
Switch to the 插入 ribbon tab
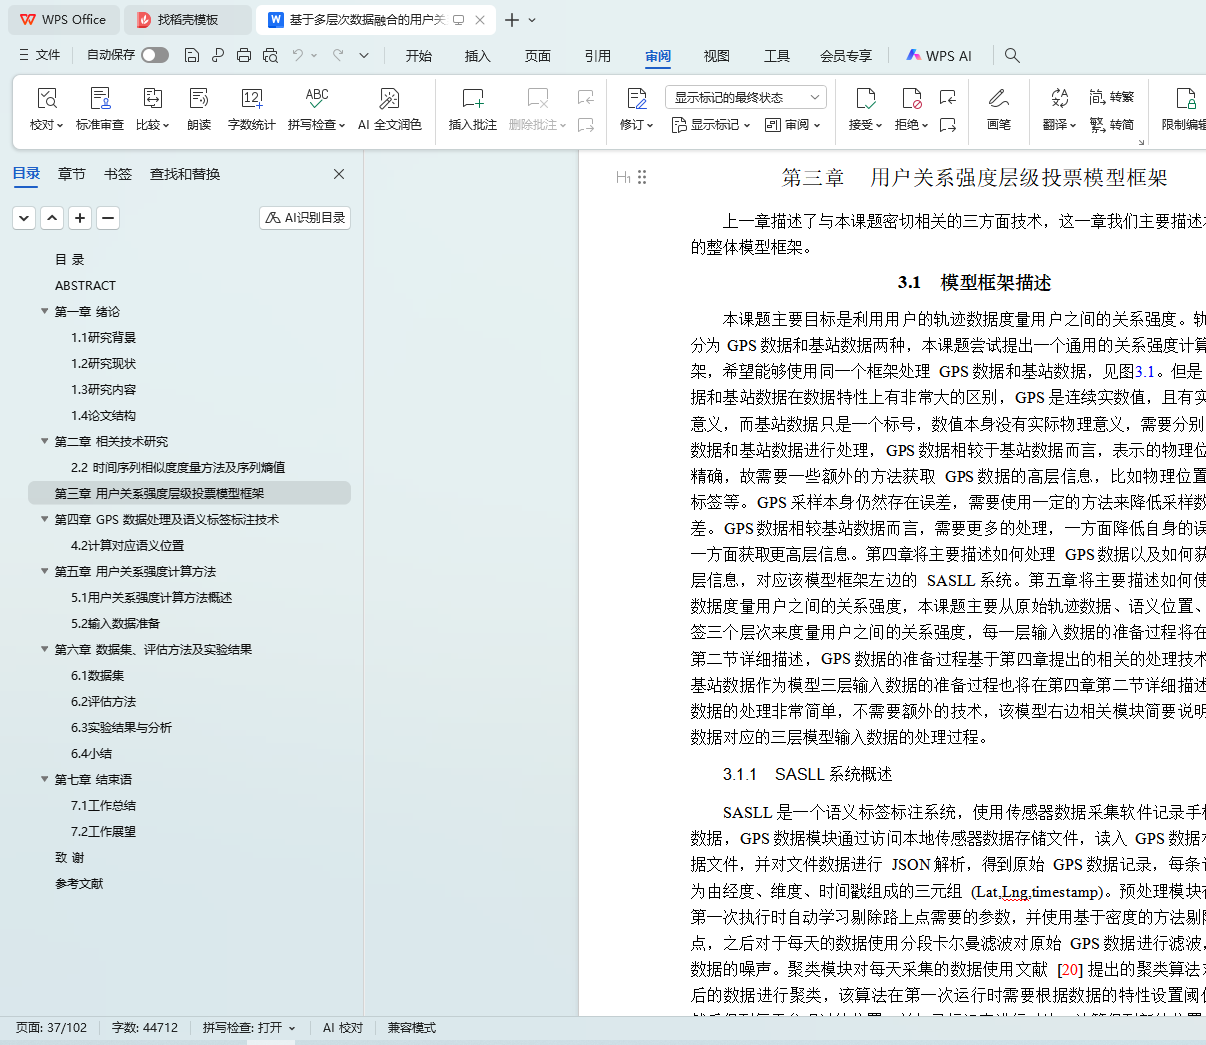click(x=478, y=56)
